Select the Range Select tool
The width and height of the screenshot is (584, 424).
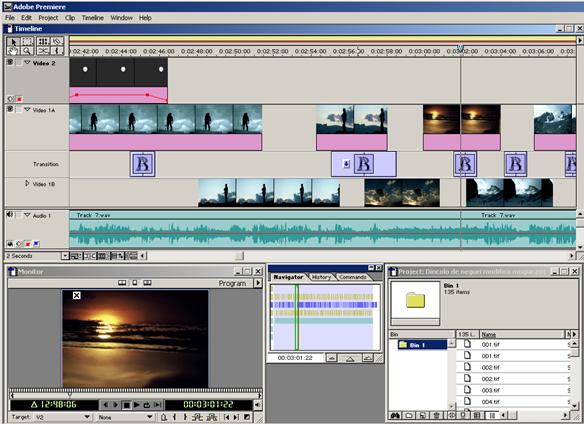click(x=27, y=42)
